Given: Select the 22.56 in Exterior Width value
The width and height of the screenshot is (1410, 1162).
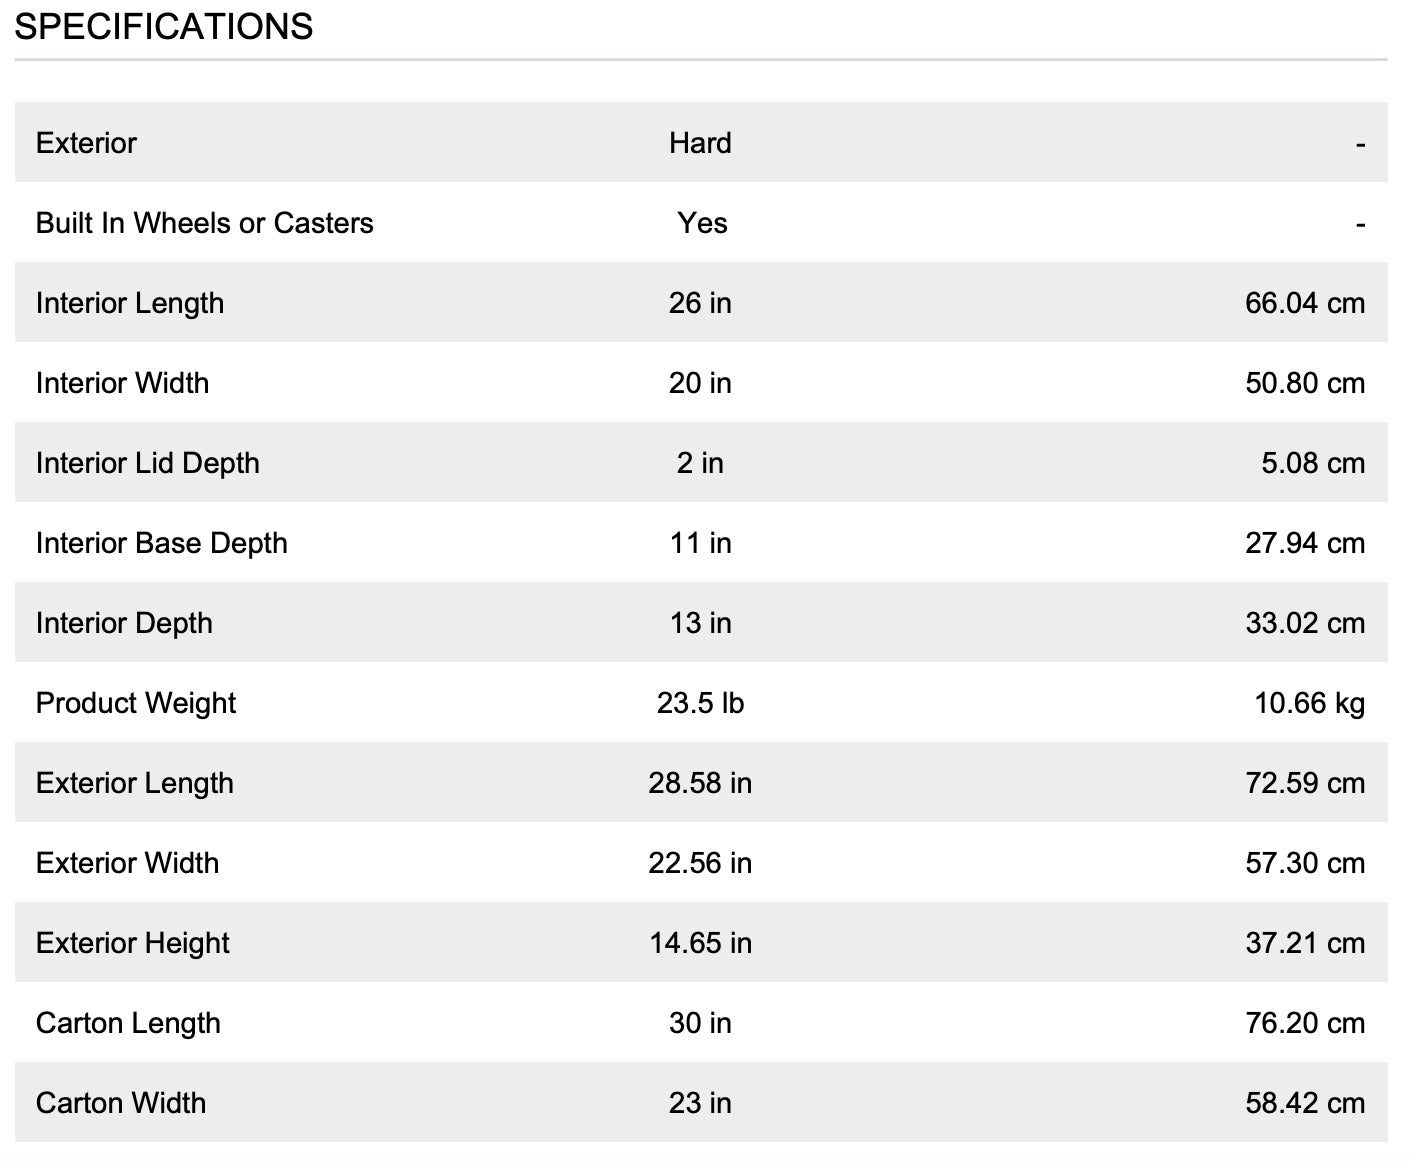Looking at the screenshot, I should 700,863.
